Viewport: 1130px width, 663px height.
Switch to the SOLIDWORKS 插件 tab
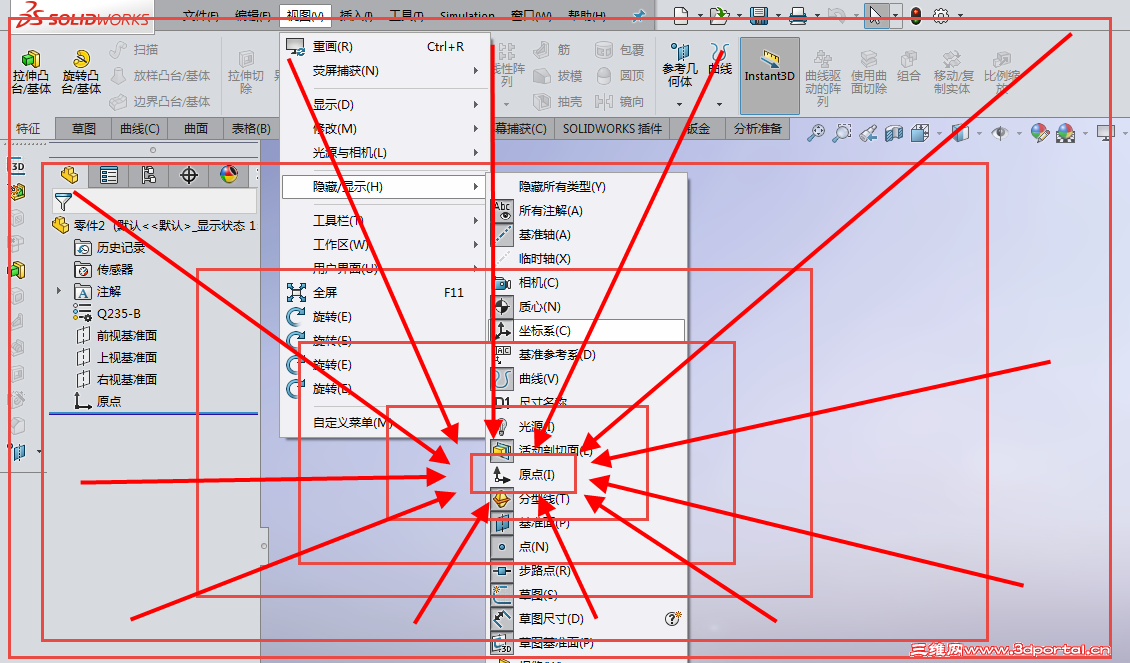612,128
